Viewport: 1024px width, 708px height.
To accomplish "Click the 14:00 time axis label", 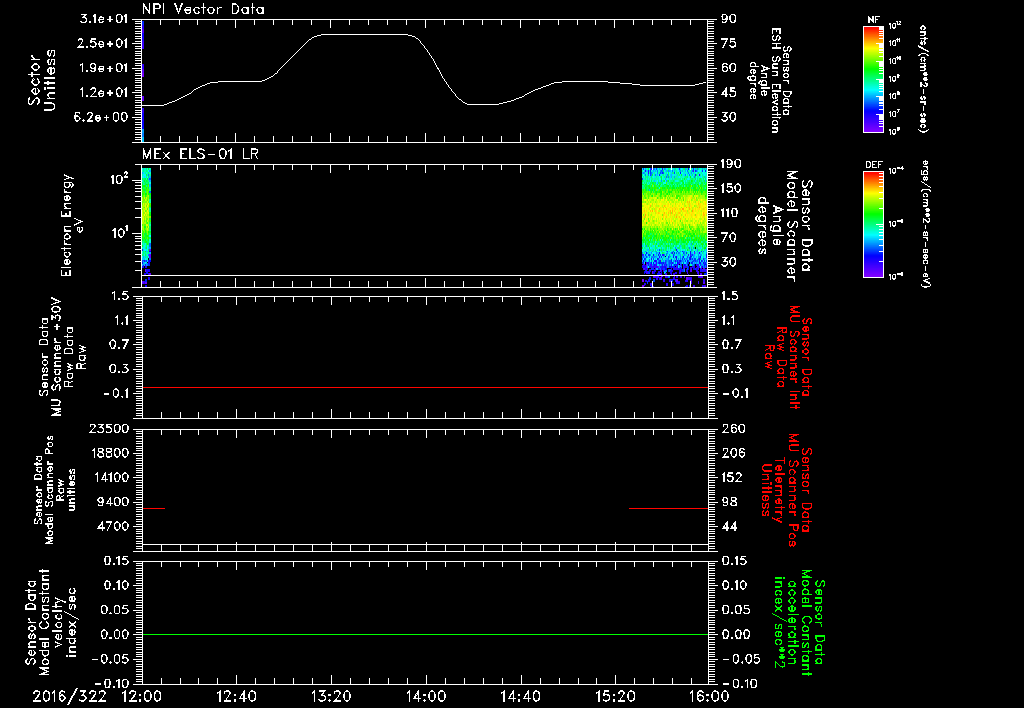I will (426, 696).
